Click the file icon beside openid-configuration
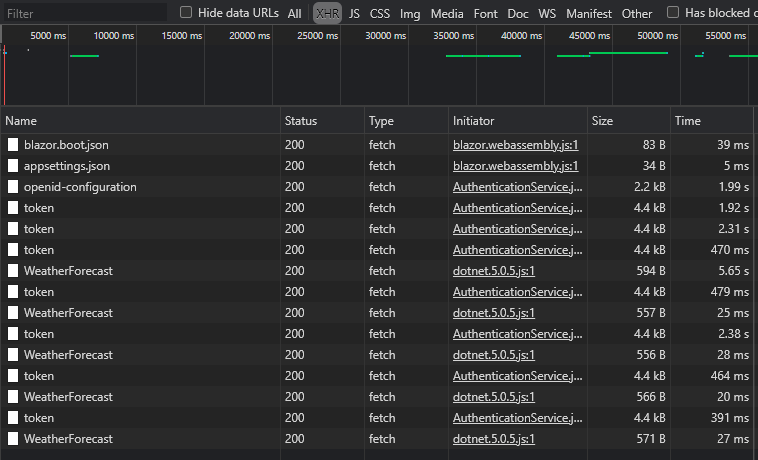The width and height of the screenshot is (758, 460). (x=13, y=187)
